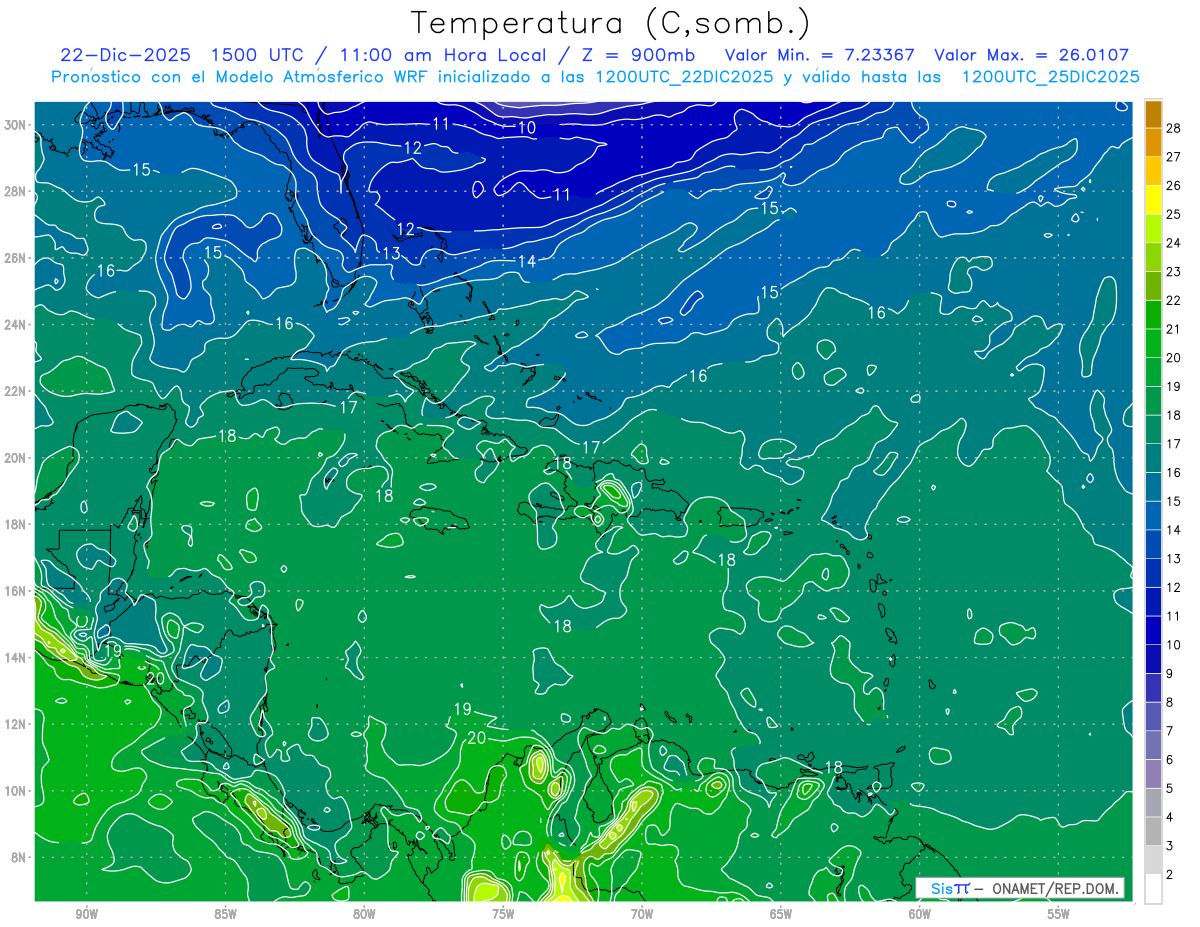
Task: Click the yellow swatch between scale labels 25 and 26
Action: (x=1153, y=200)
